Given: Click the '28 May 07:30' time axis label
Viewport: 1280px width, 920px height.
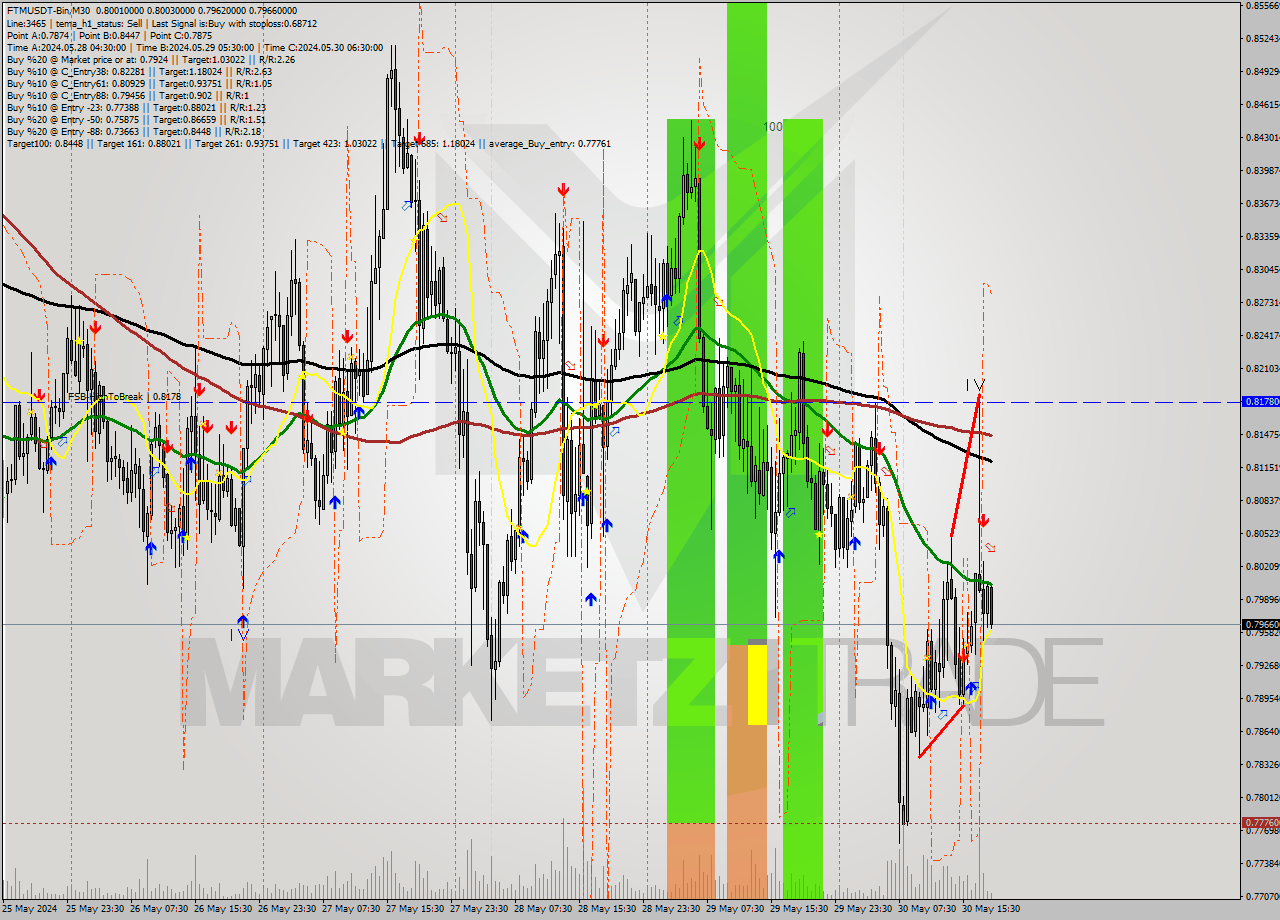Looking at the screenshot, I should point(544,909).
